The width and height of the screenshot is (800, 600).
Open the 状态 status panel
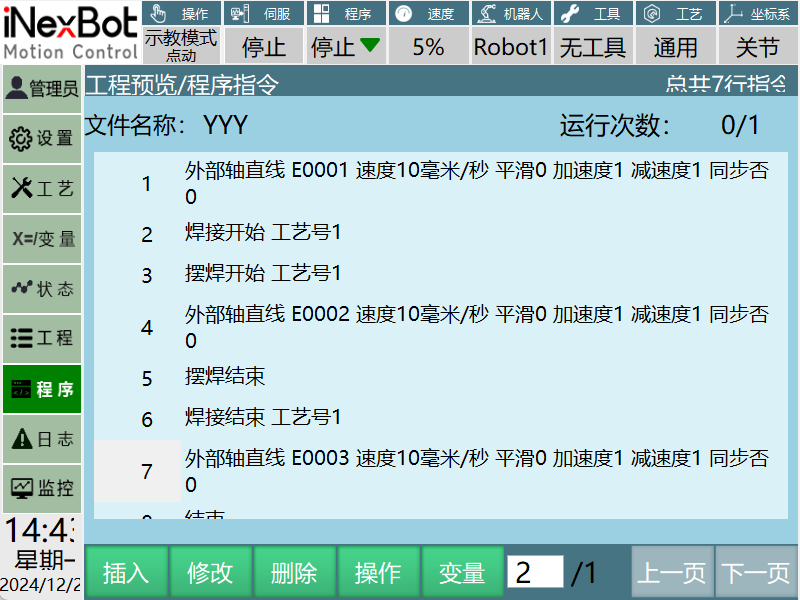tap(41, 289)
